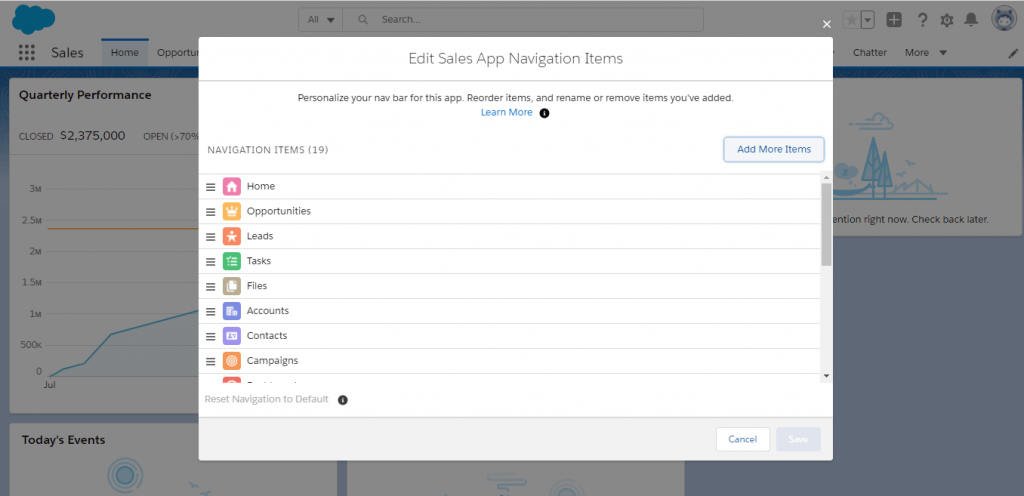Open the help question mark icon
Viewport: 1024px width, 496px height.
click(922, 20)
